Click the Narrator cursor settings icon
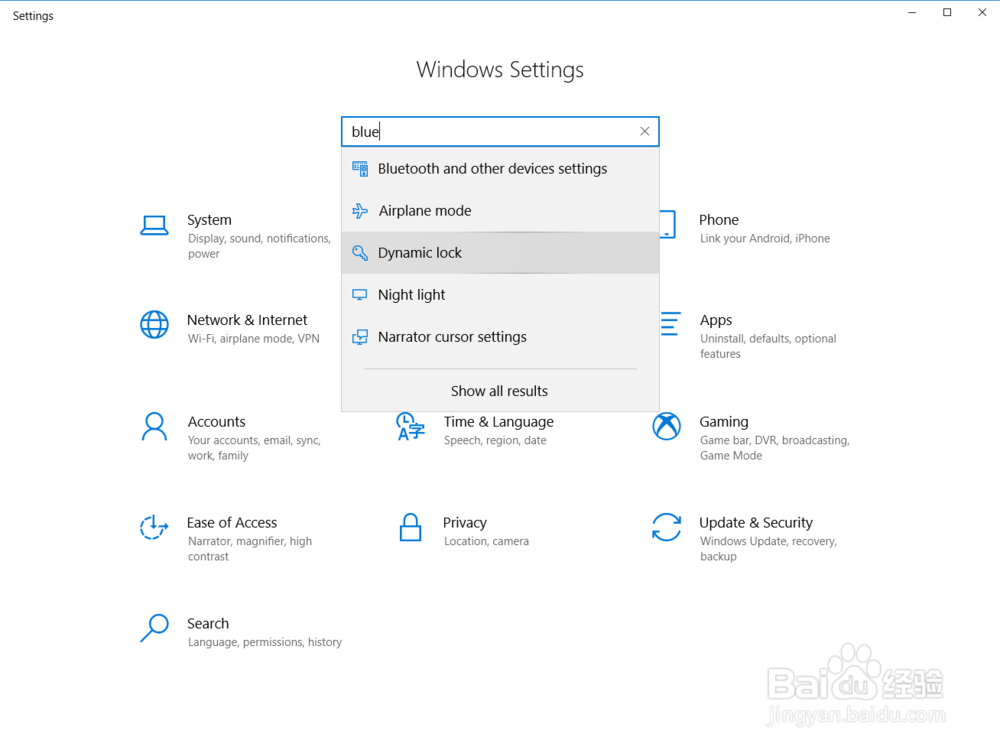Screen dimensions: 1000x750 (360, 337)
